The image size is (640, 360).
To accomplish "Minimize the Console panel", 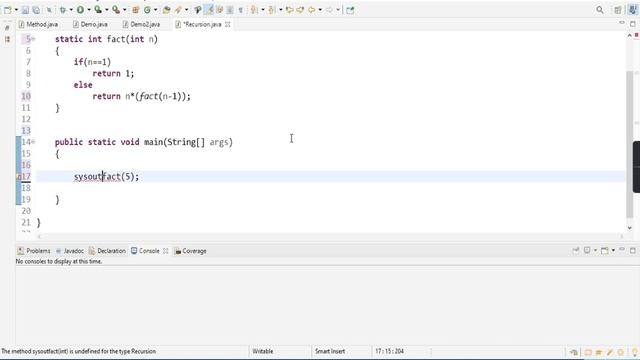I will coord(622,249).
